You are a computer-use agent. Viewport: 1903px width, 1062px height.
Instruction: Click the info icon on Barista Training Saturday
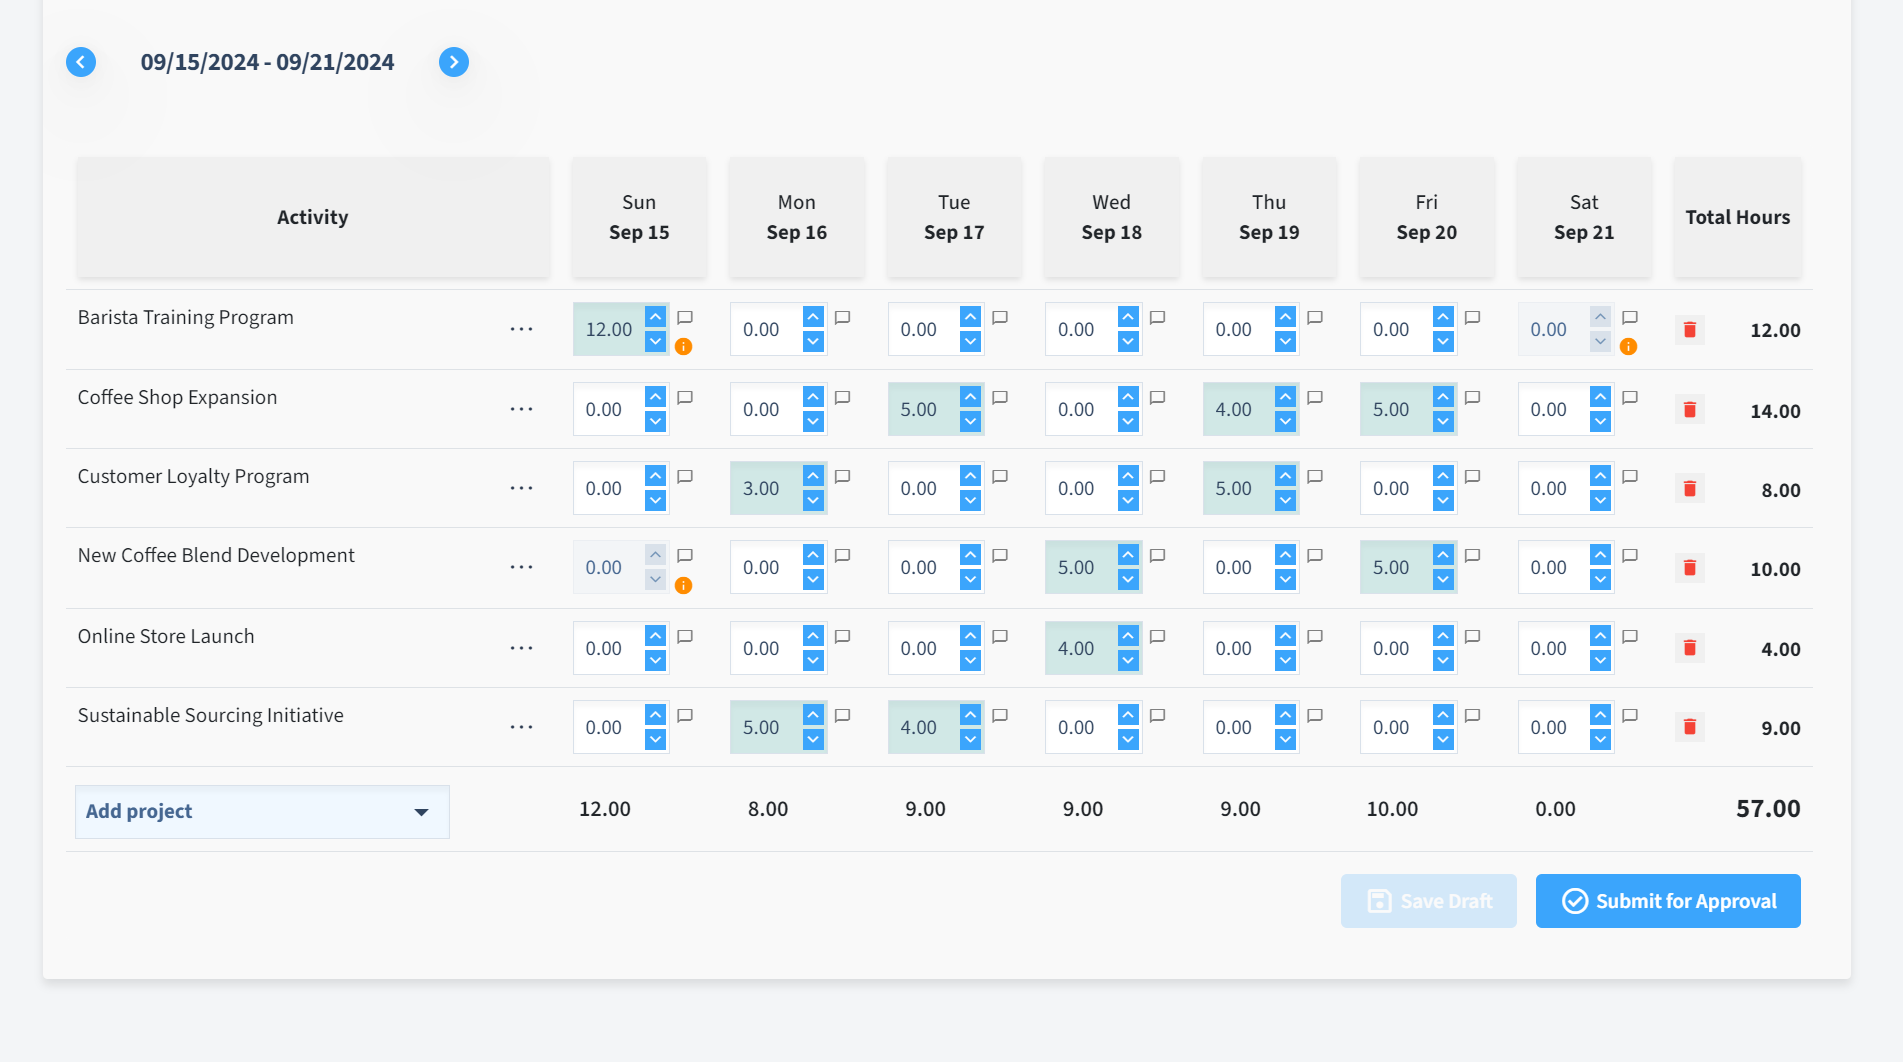click(x=1628, y=348)
